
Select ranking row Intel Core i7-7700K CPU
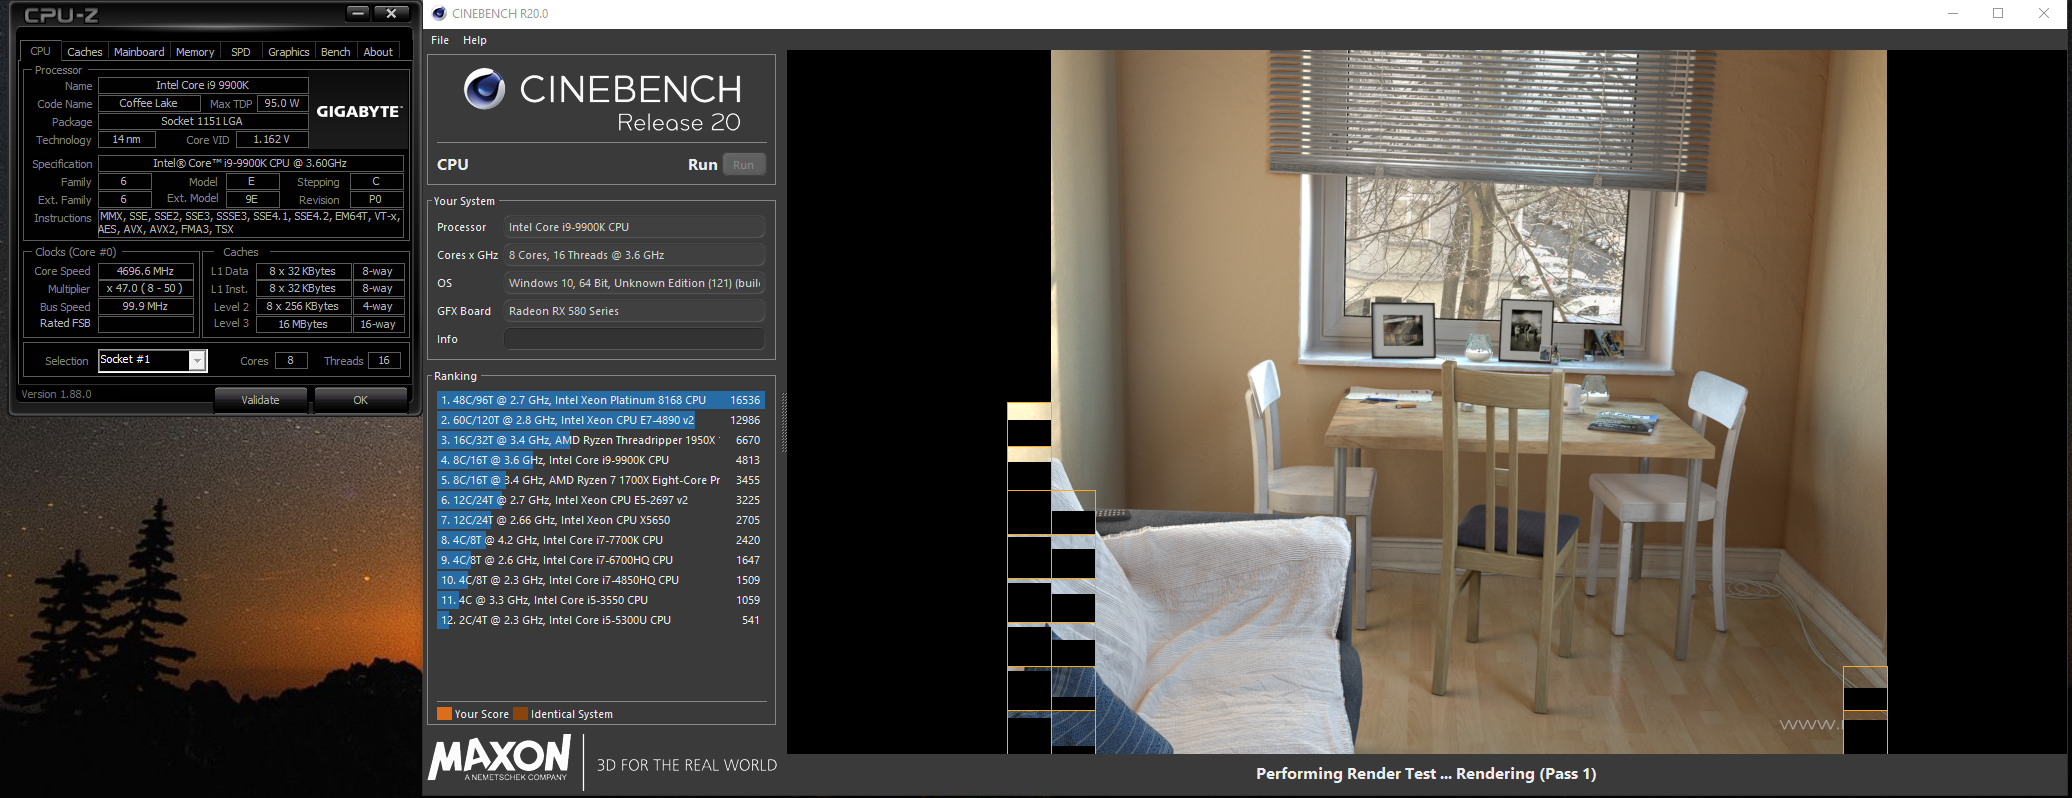pos(601,540)
